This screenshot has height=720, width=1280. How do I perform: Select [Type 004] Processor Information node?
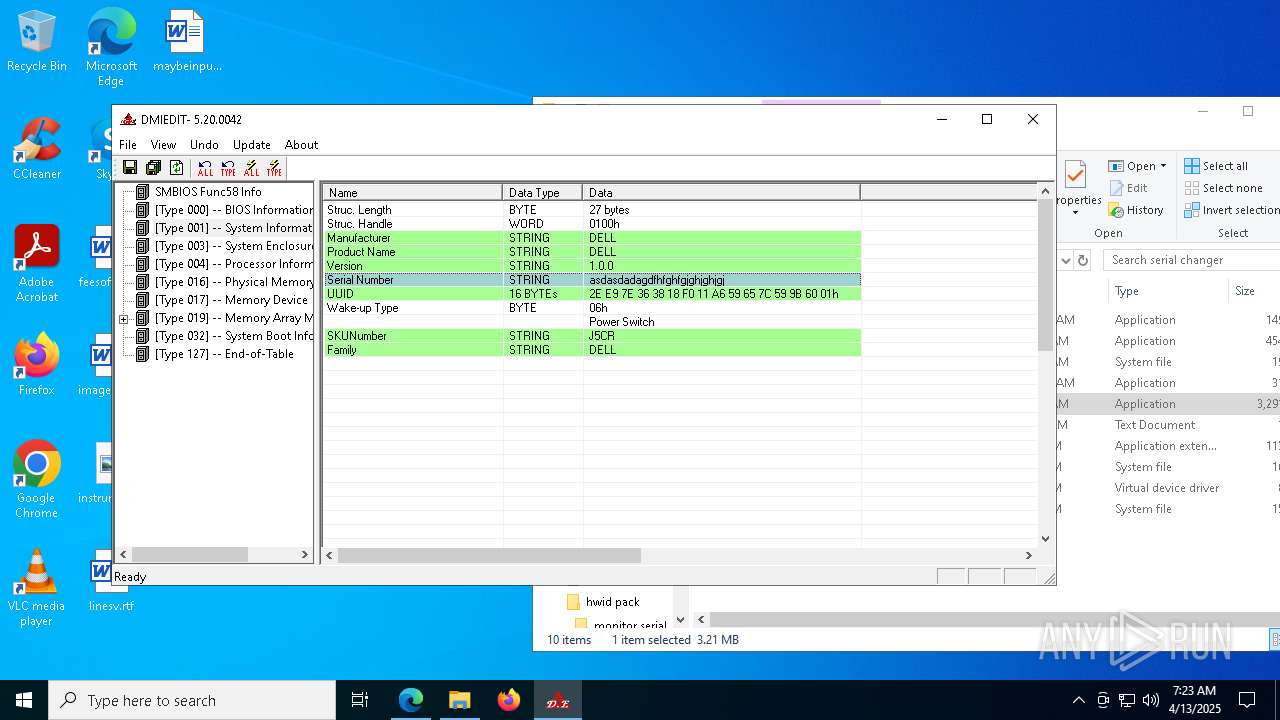tap(233, 264)
